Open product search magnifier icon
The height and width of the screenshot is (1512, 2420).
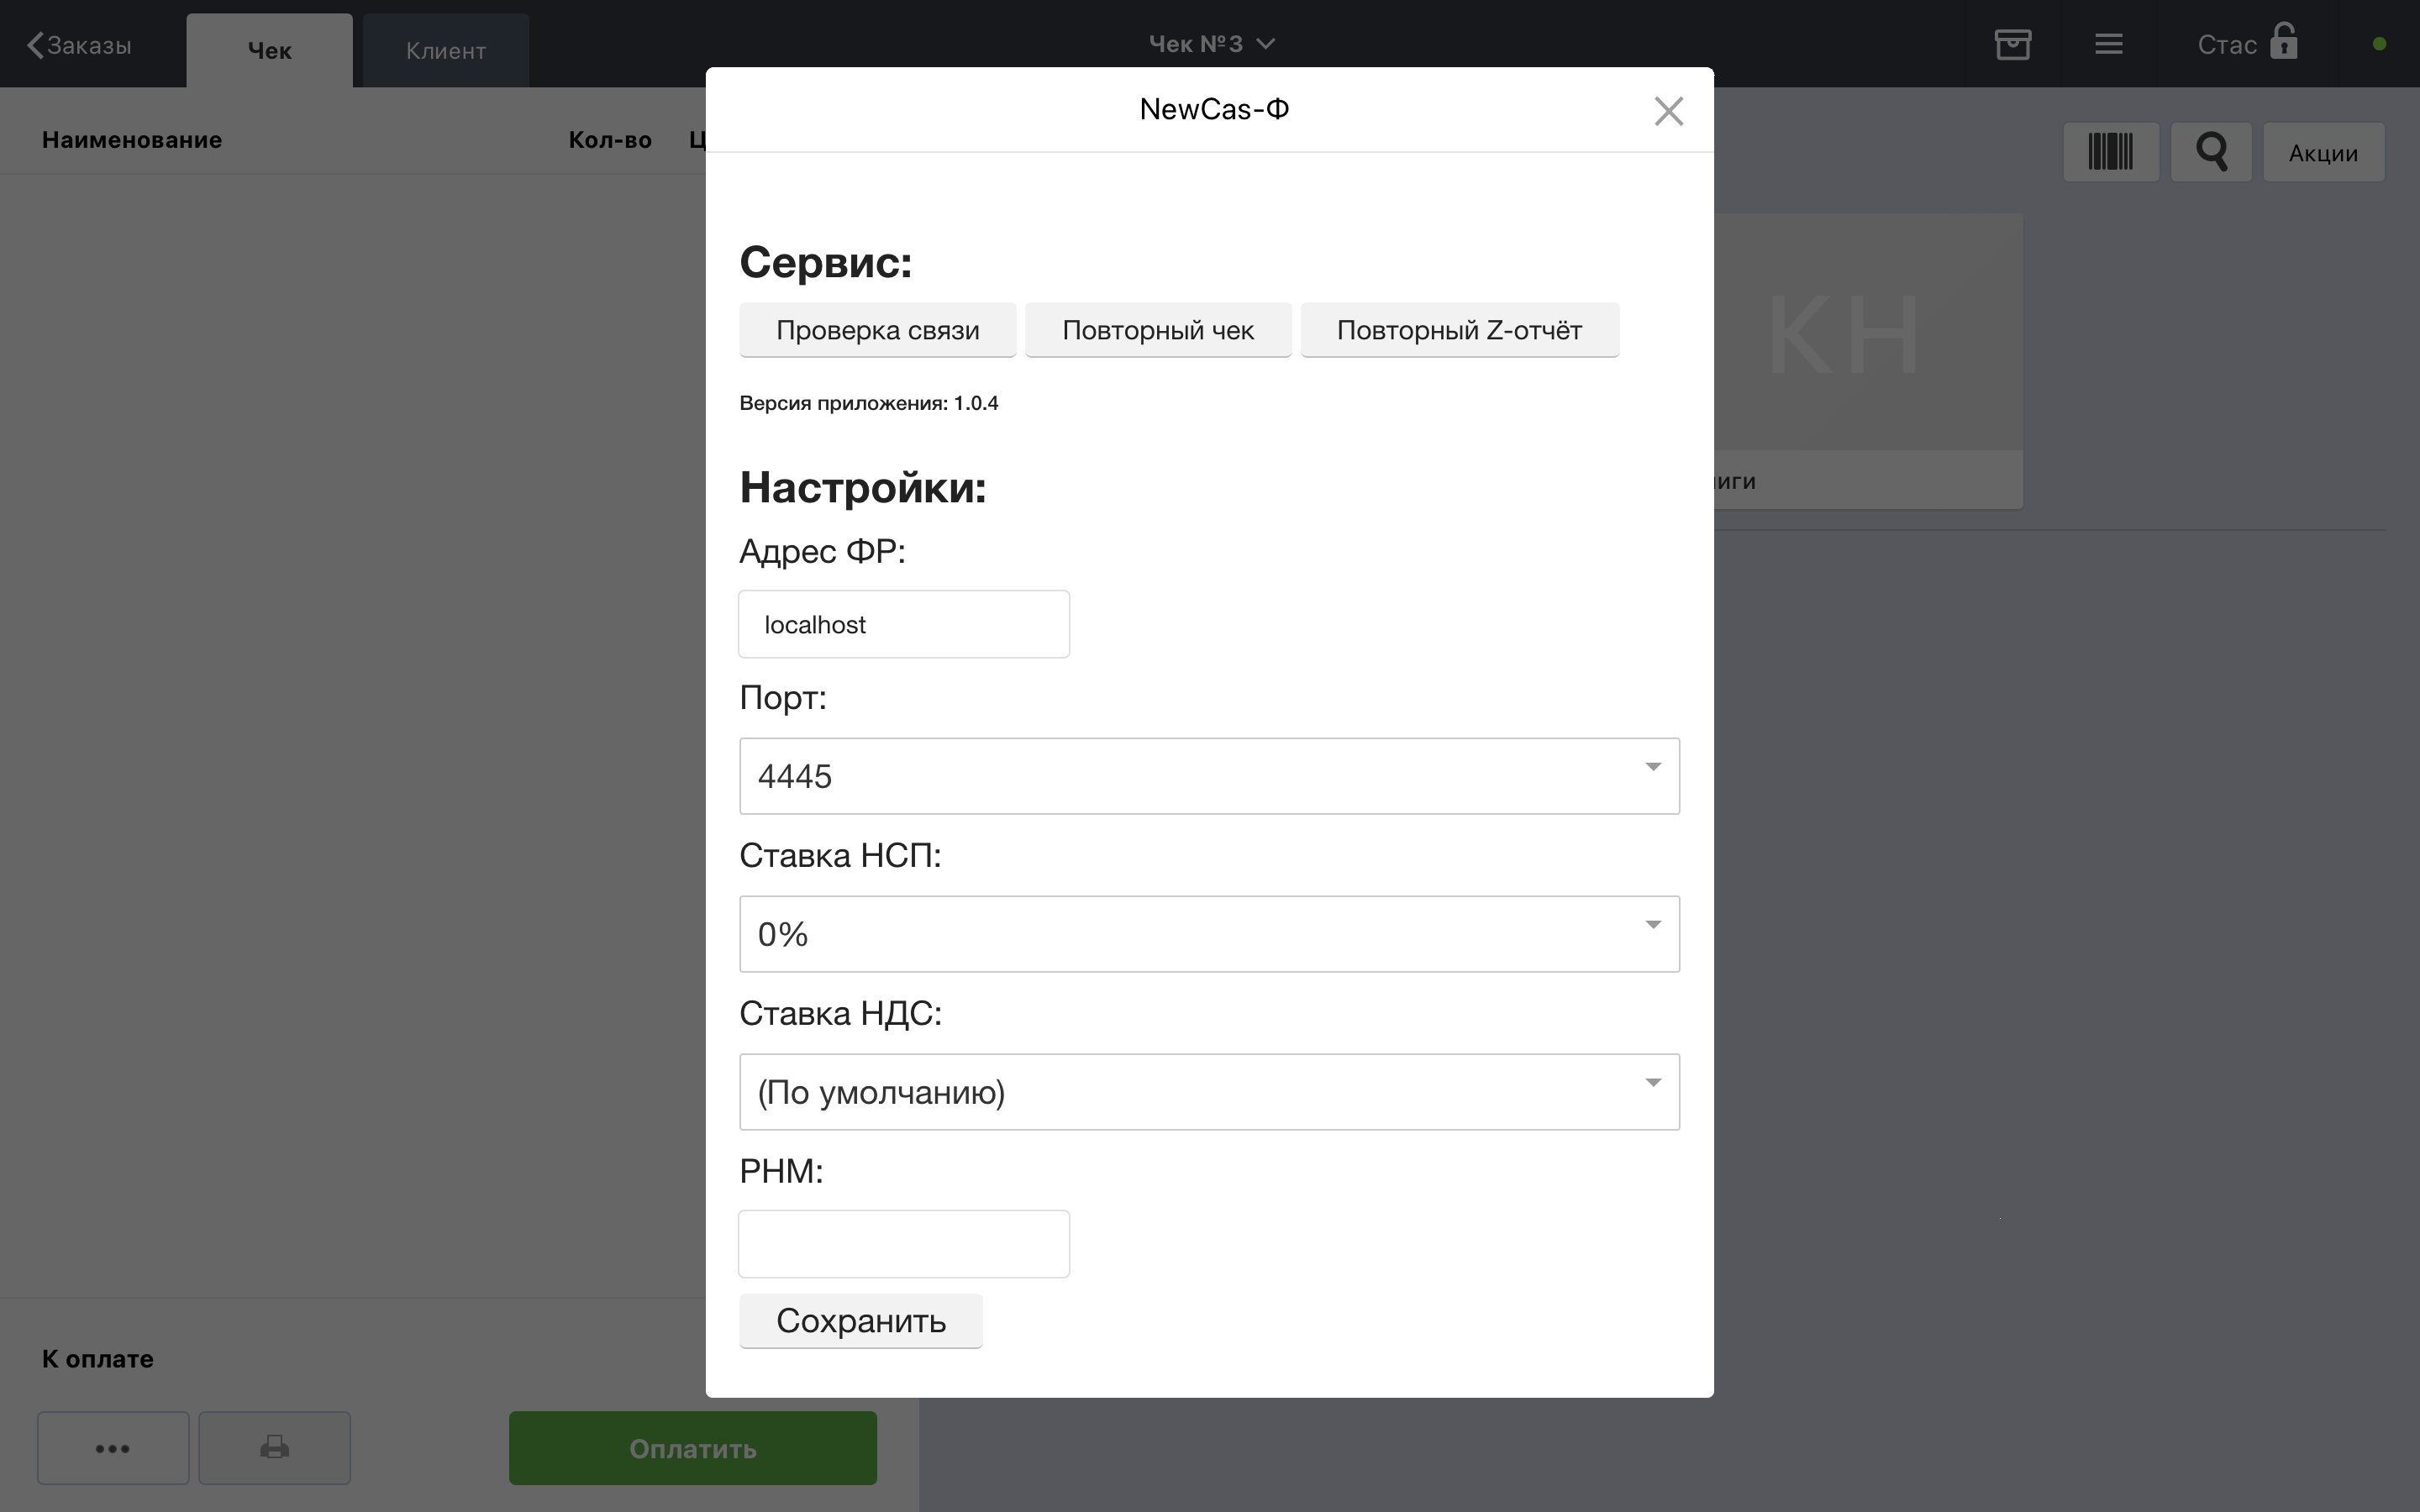(2211, 152)
